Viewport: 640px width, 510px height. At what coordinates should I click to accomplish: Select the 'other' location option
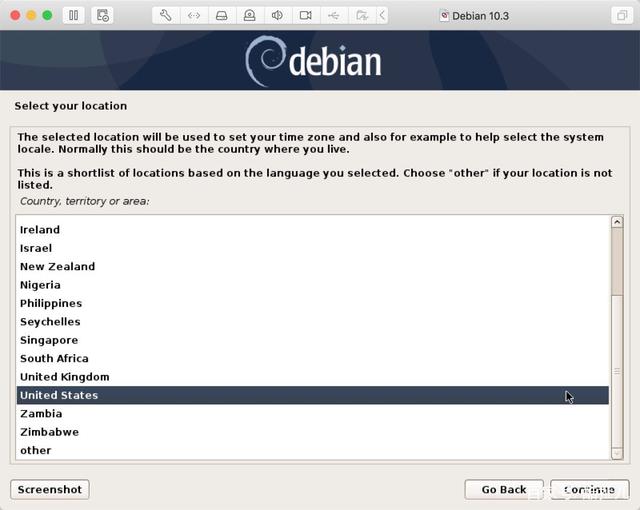[313, 450]
